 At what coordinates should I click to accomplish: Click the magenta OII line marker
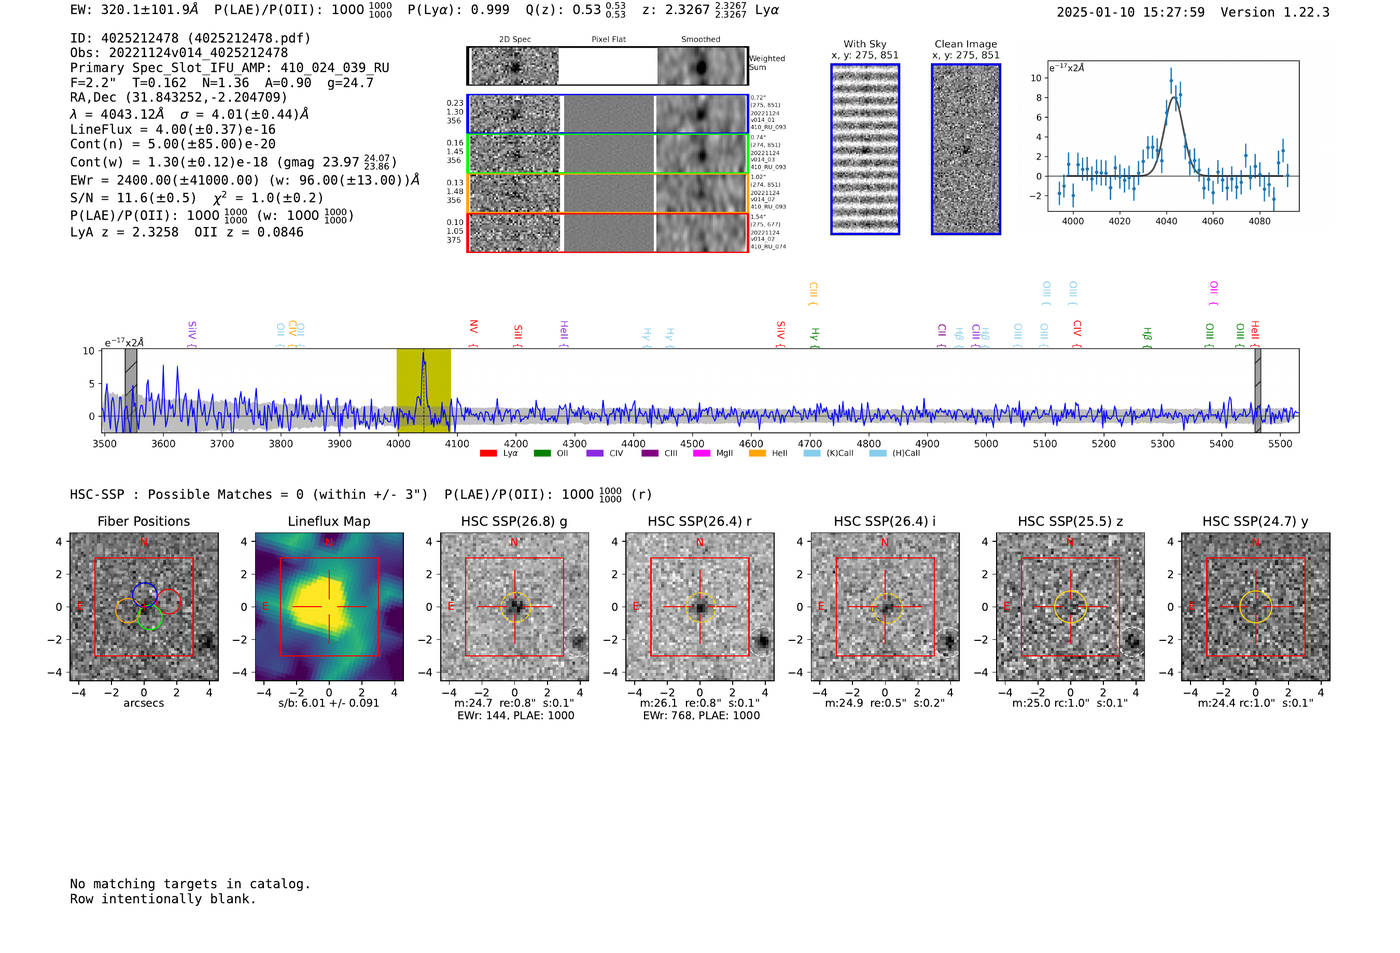point(1214,294)
